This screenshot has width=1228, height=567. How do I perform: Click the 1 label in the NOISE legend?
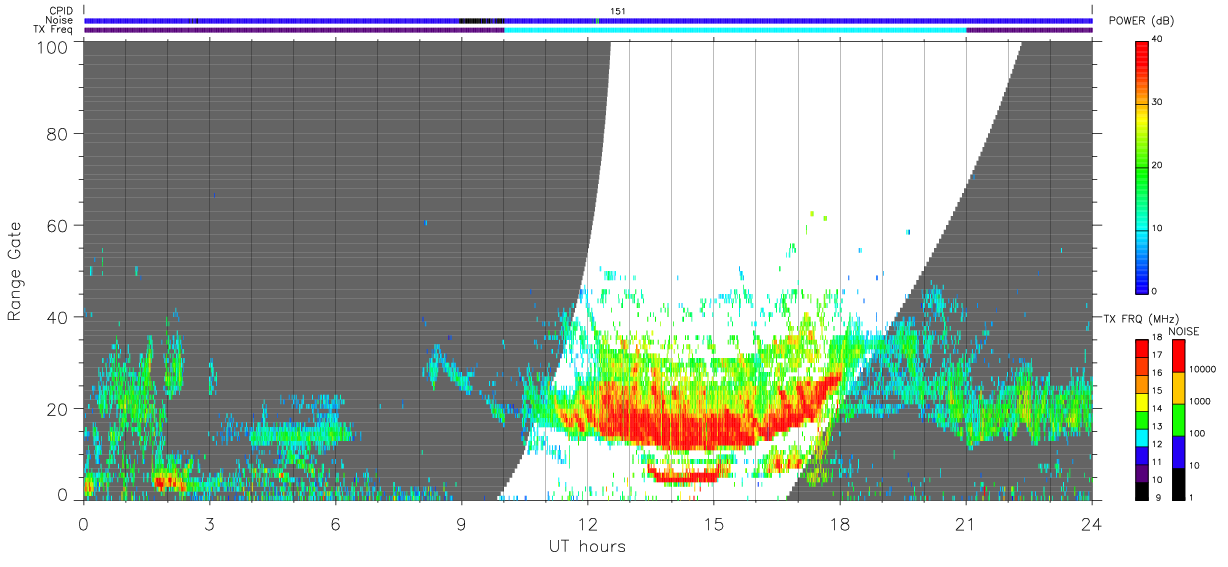[x=1191, y=497]
